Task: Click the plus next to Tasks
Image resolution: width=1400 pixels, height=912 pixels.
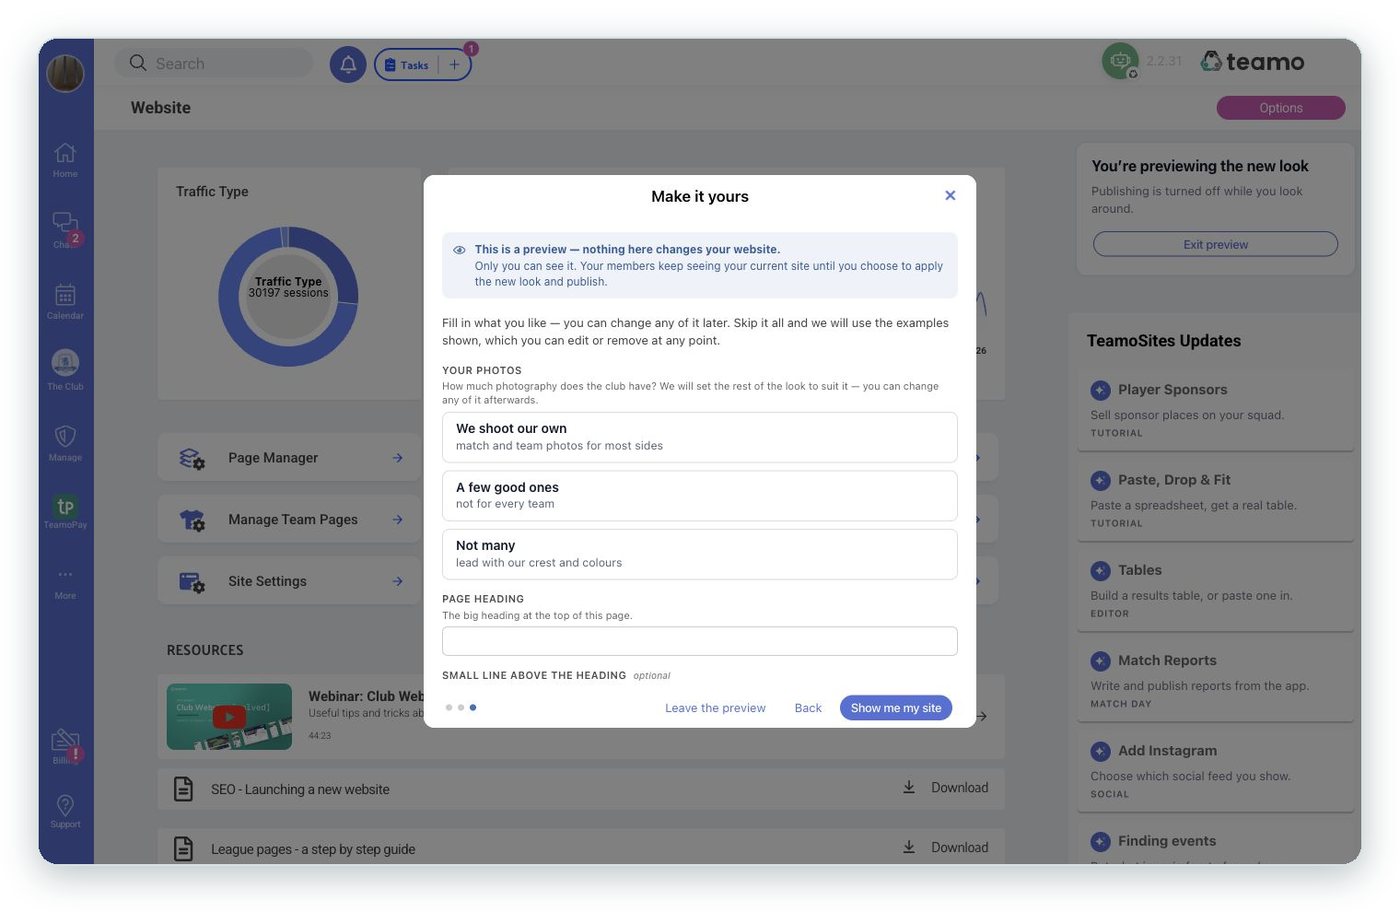Action: click(454, 65)
